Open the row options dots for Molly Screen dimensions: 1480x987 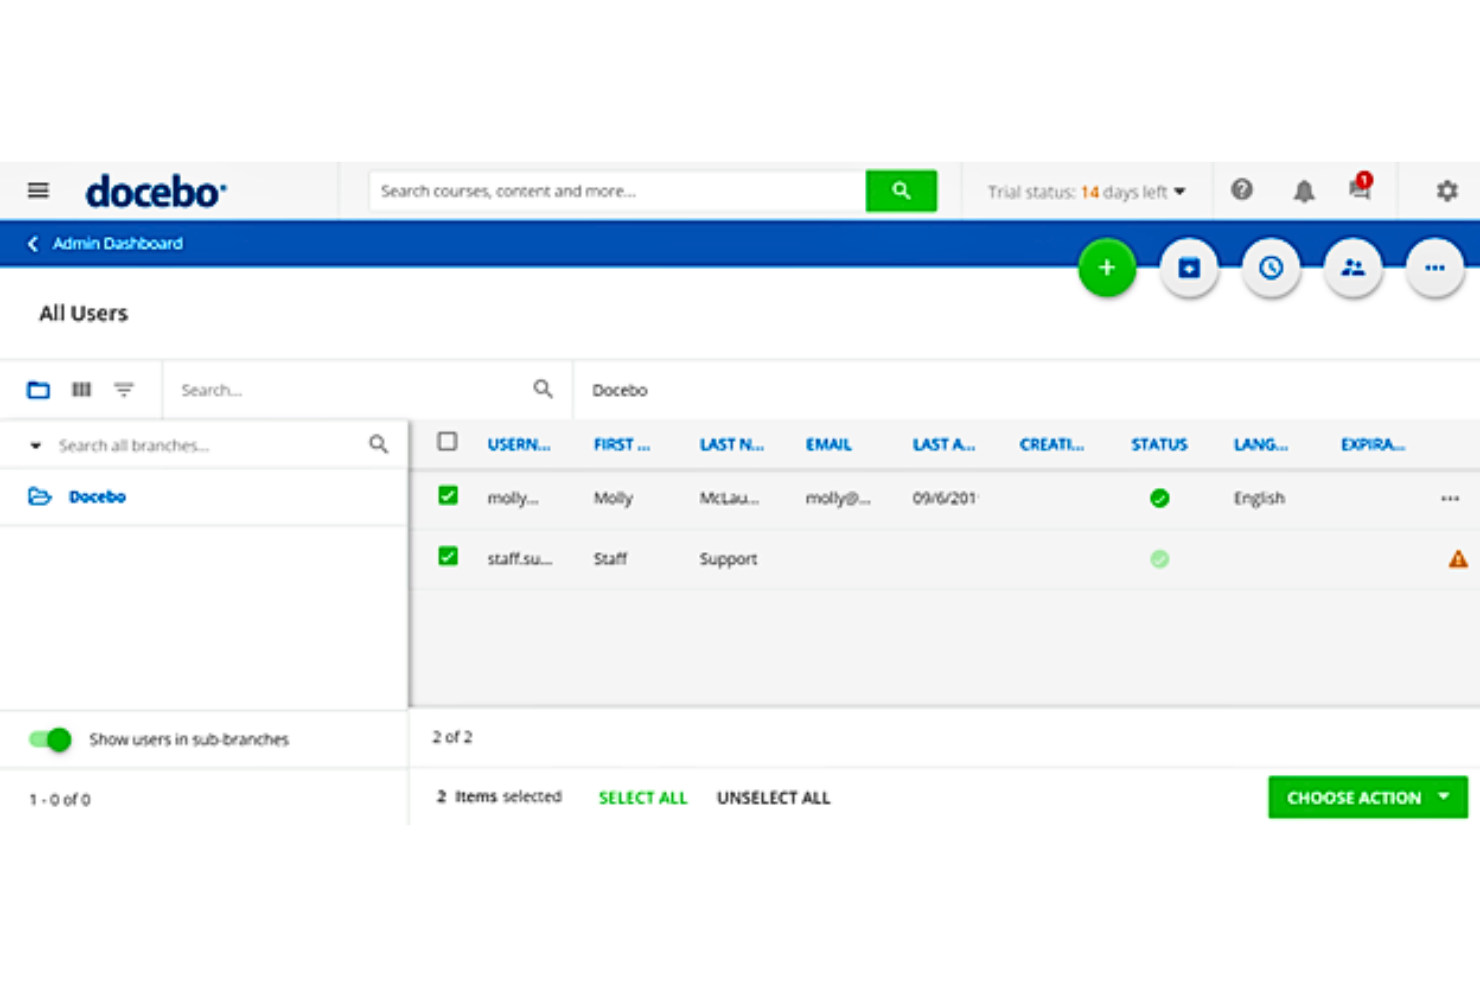coord(1450,498)
